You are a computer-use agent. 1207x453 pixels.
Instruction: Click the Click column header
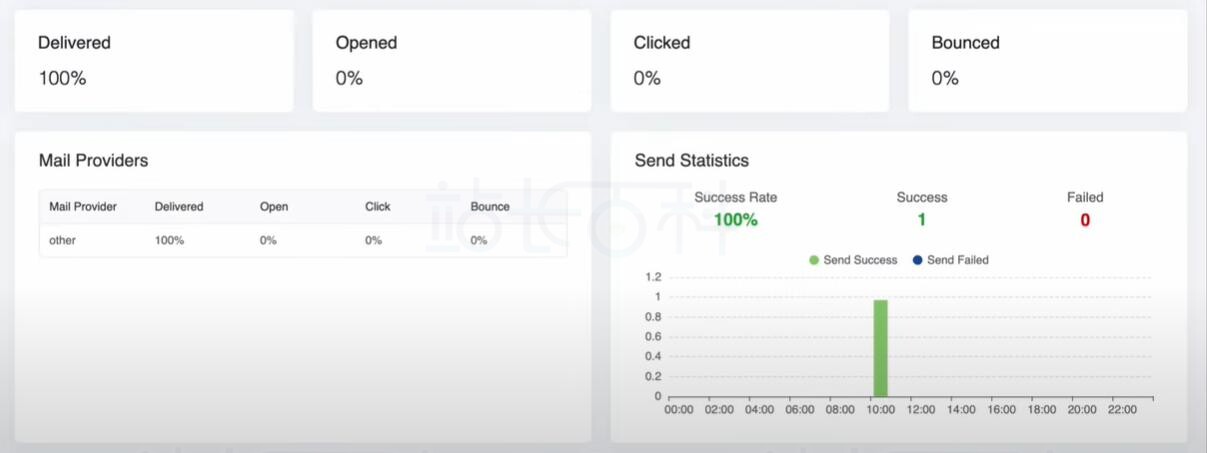click(x=378, y=207)
